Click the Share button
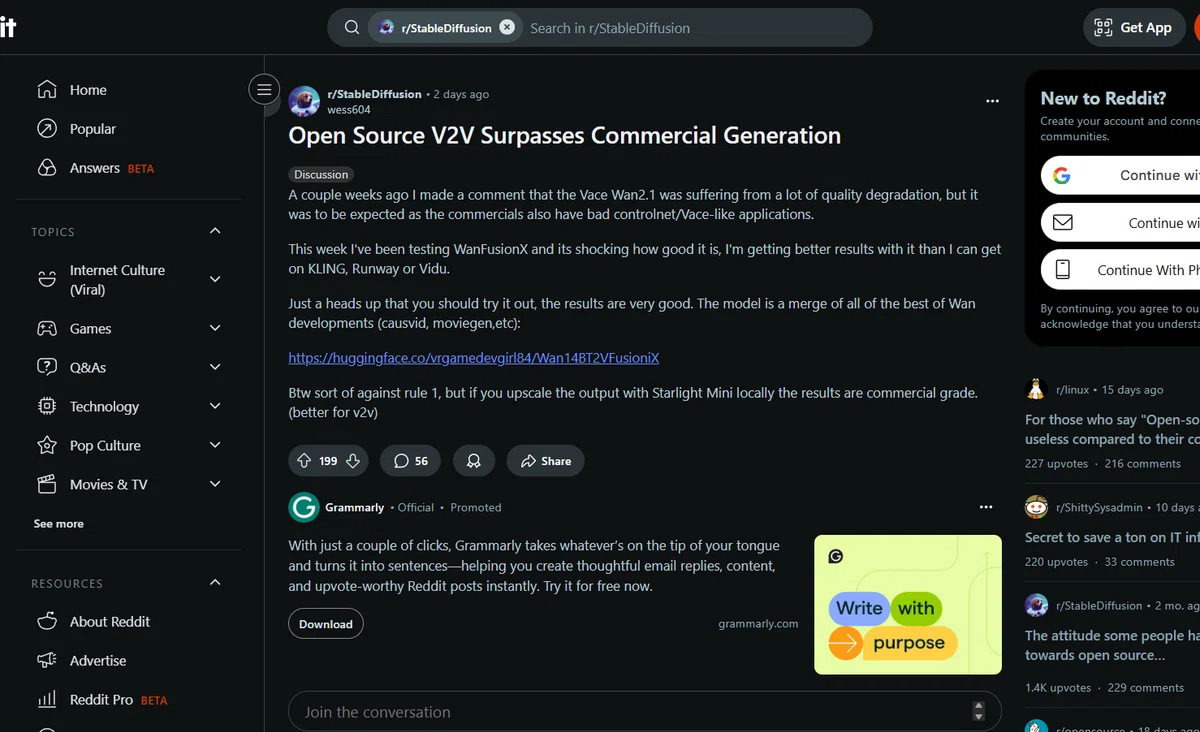 (545, 461)
